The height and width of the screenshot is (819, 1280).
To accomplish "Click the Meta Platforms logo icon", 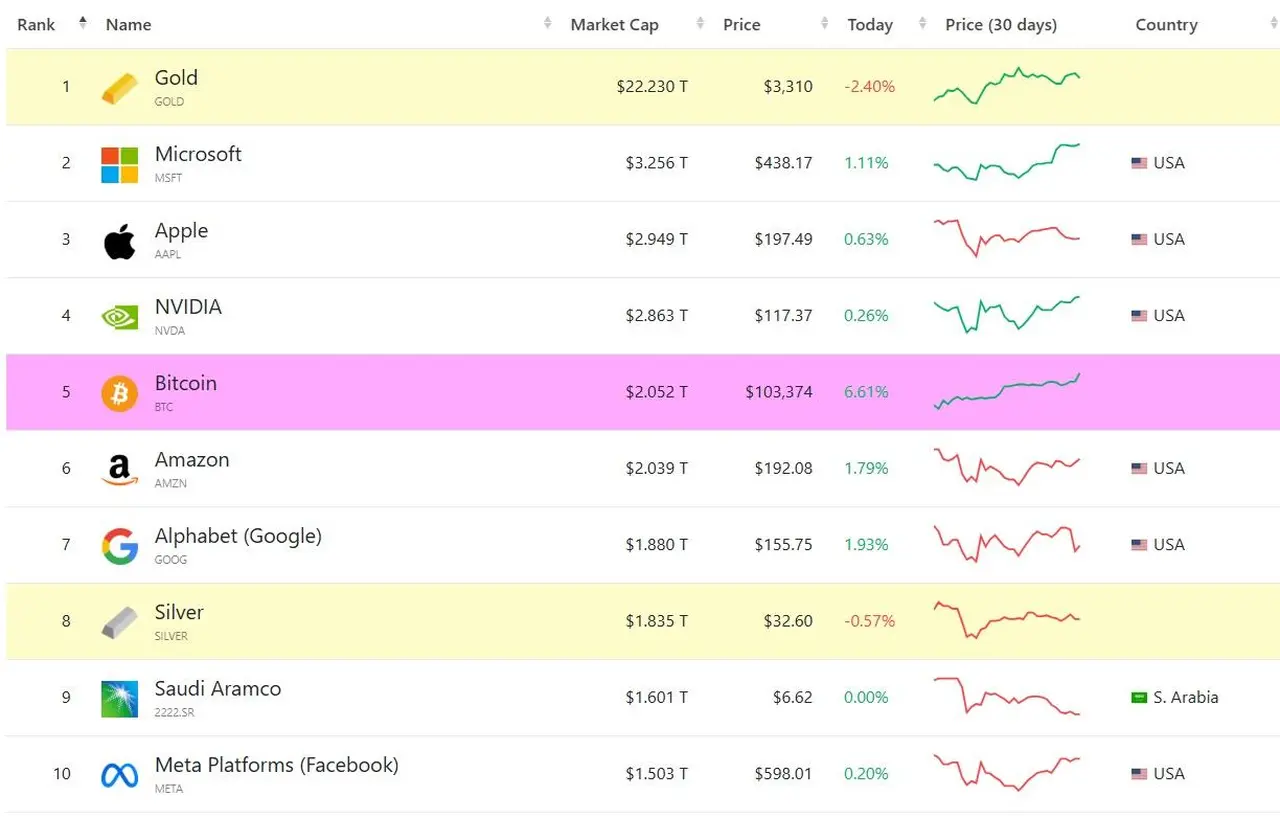I will coord(120,775).
